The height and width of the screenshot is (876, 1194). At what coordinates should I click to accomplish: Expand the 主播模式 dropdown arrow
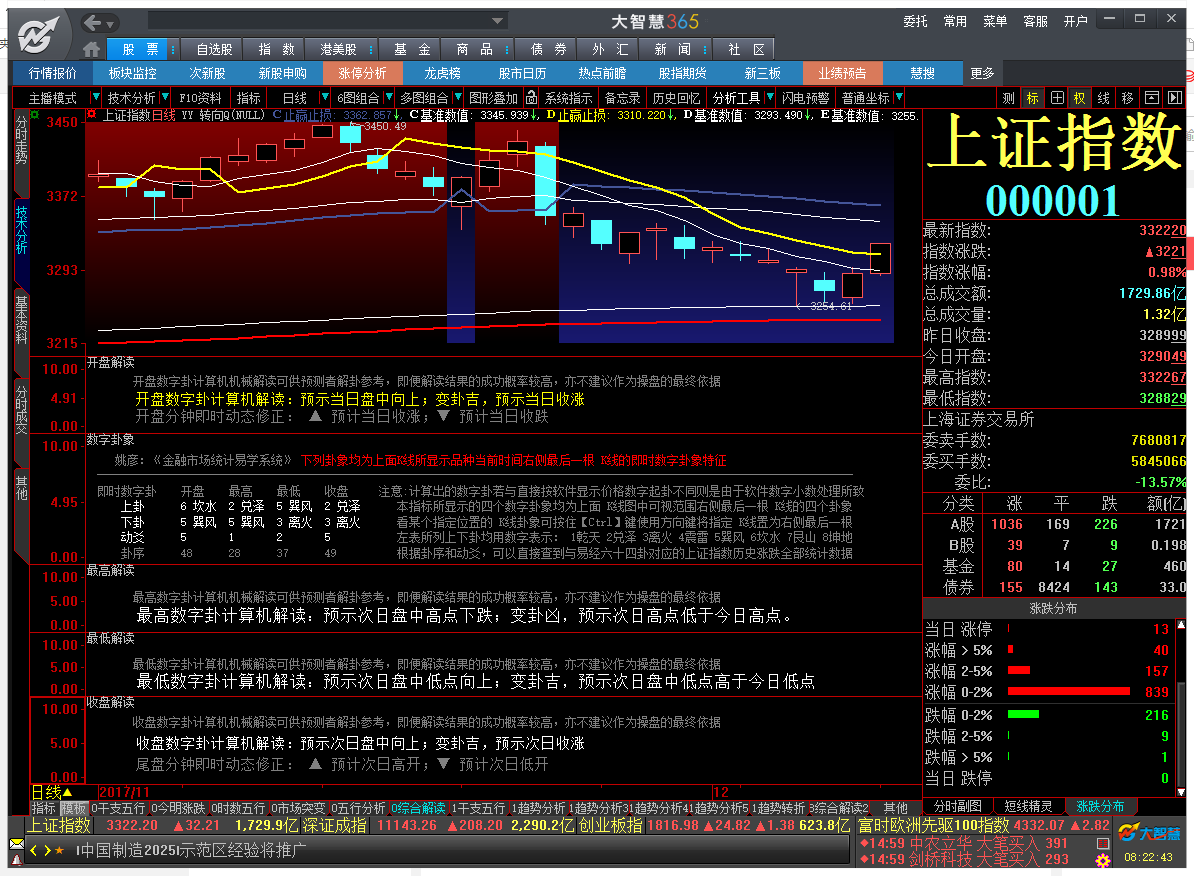(x=95, y=98)
